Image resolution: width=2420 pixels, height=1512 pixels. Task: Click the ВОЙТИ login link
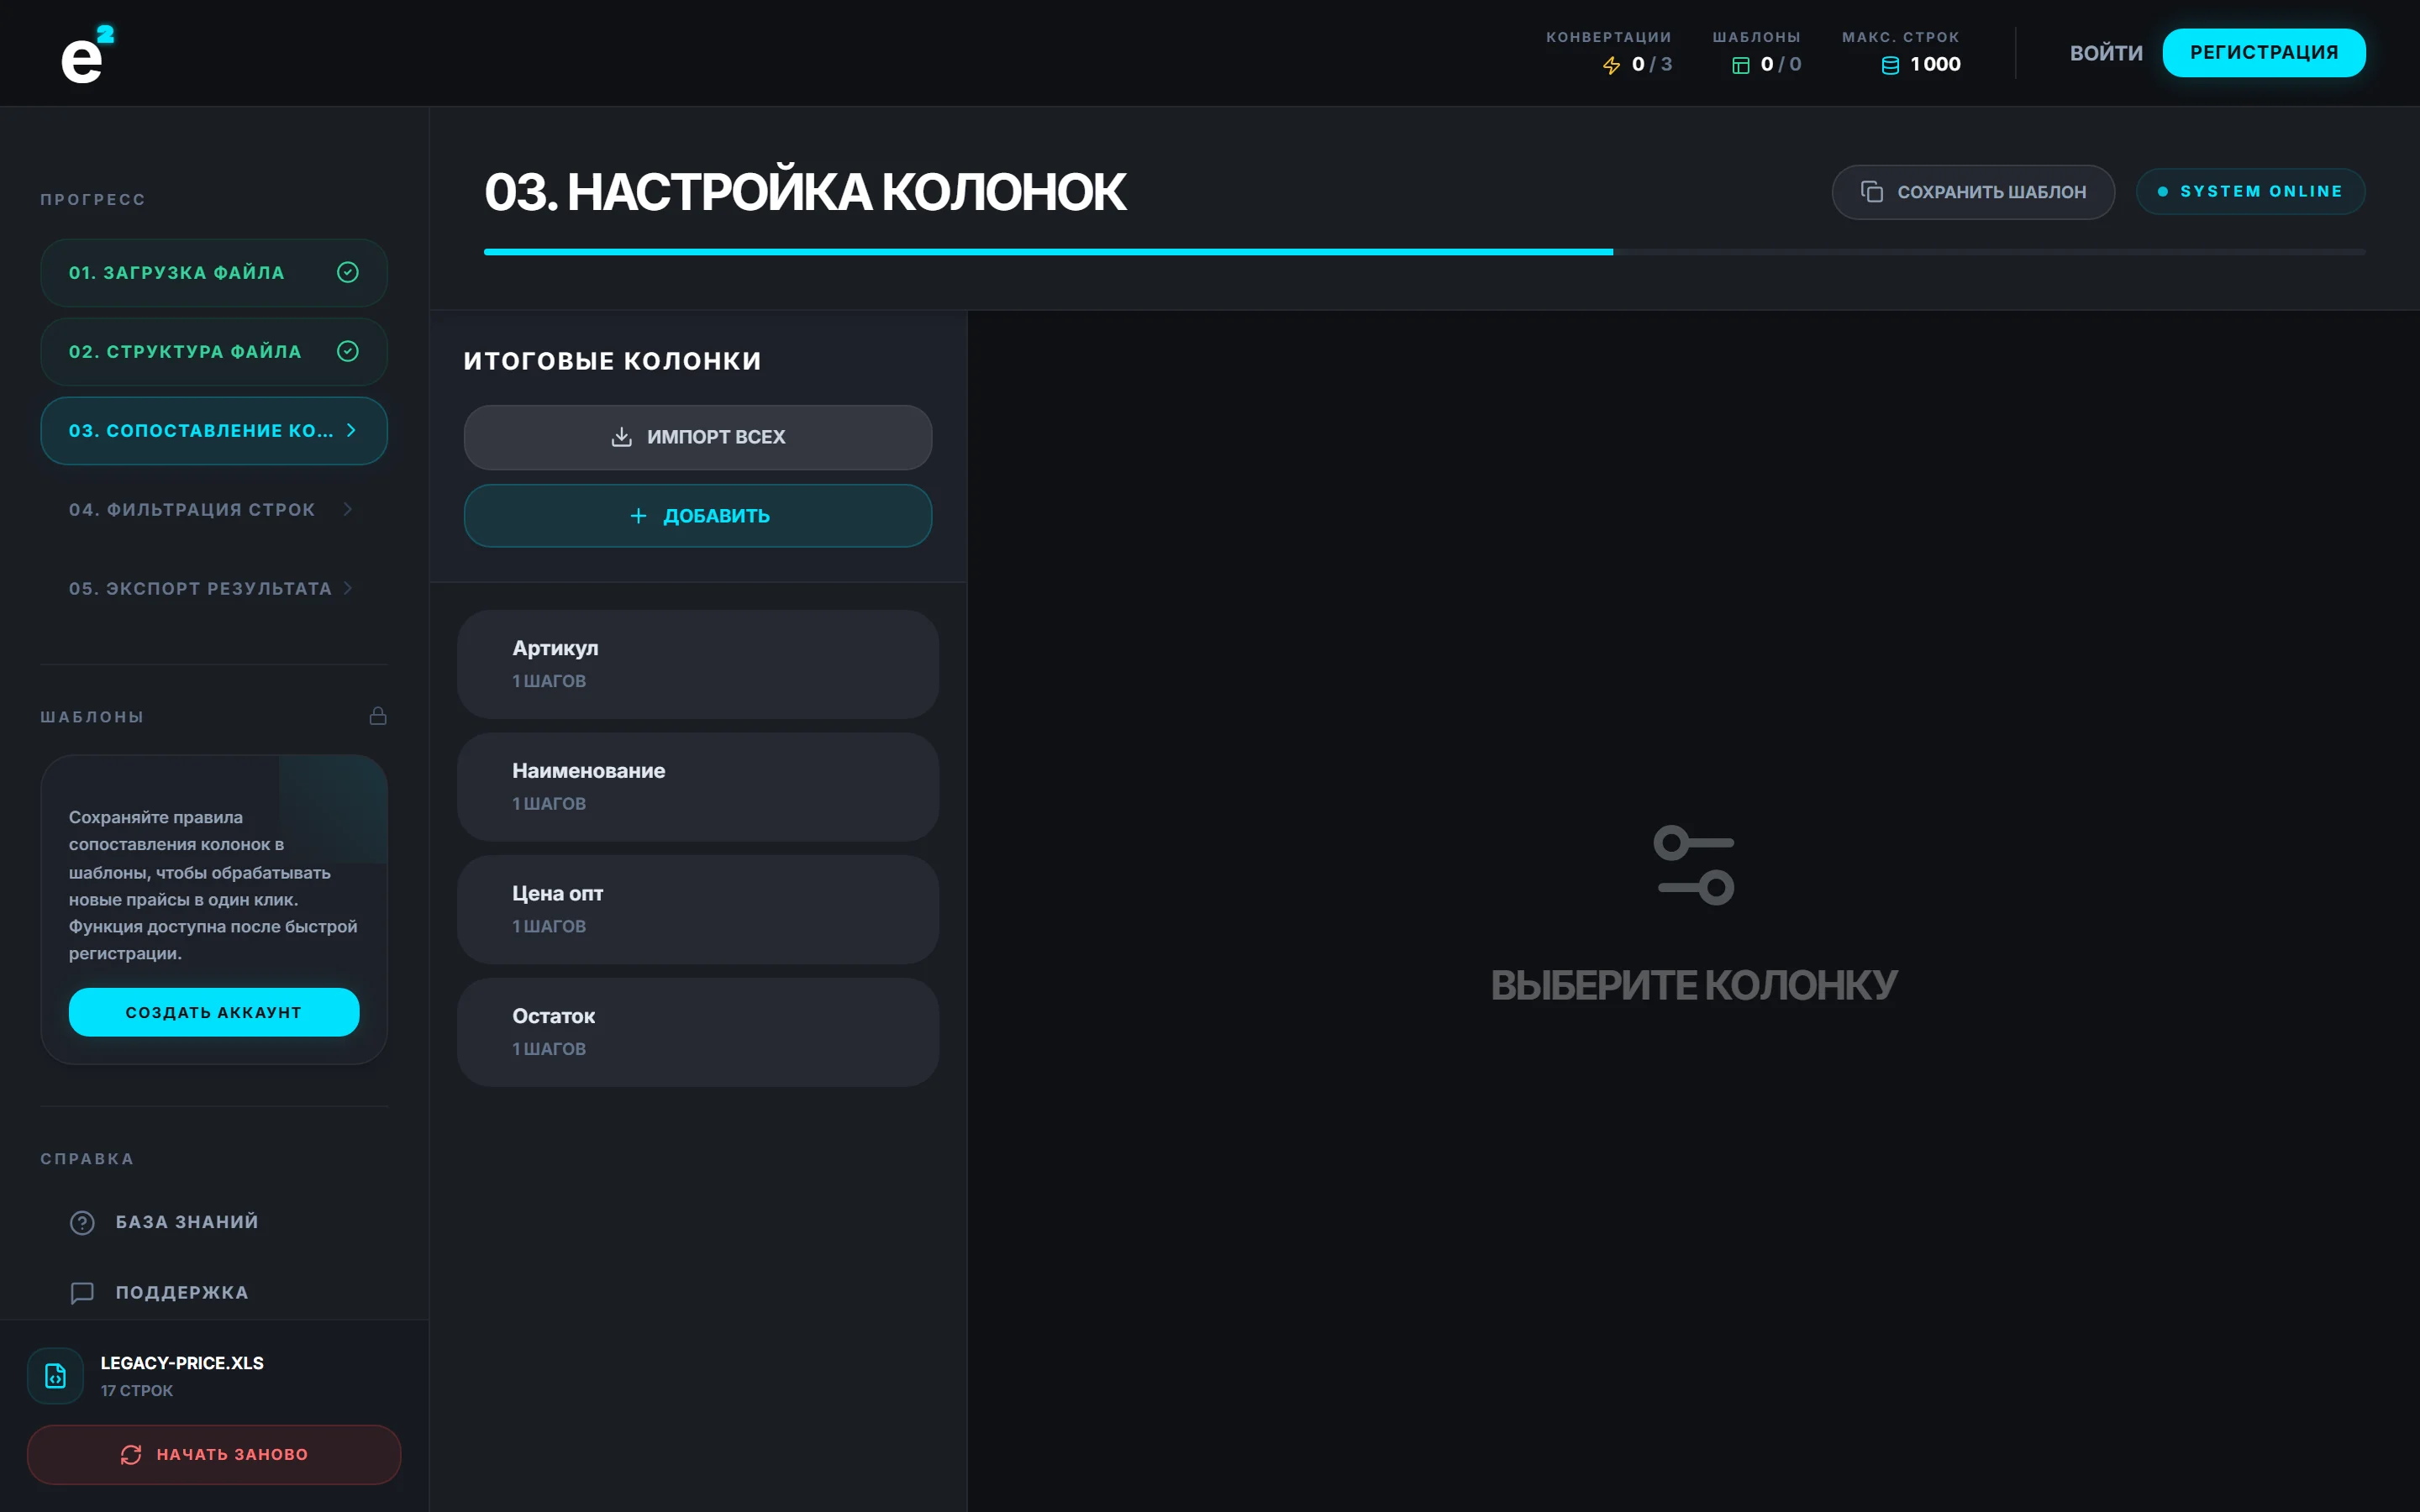[2106, 53]
